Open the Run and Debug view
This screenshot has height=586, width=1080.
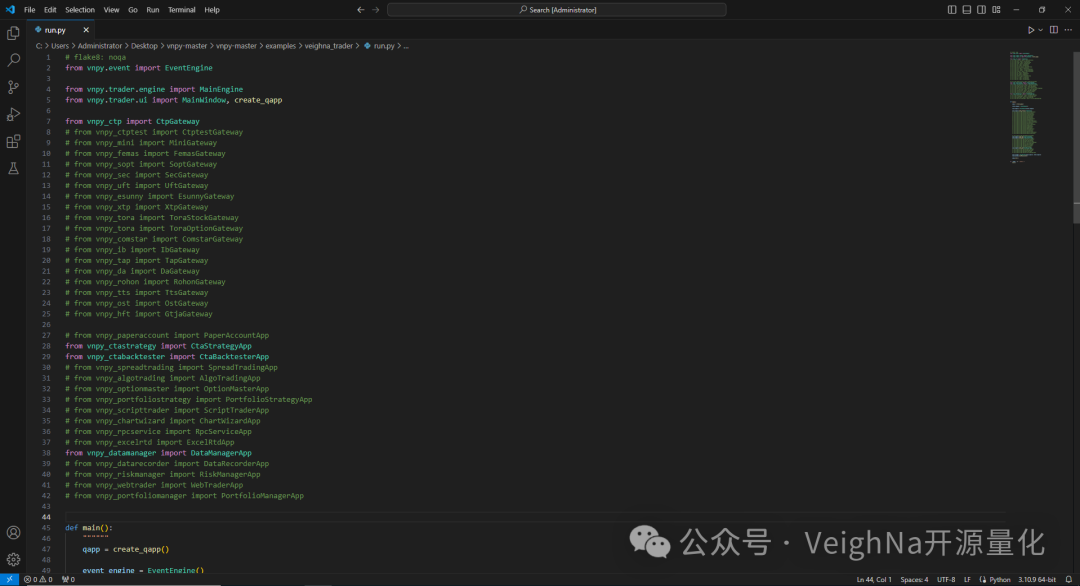click(13, 114)
